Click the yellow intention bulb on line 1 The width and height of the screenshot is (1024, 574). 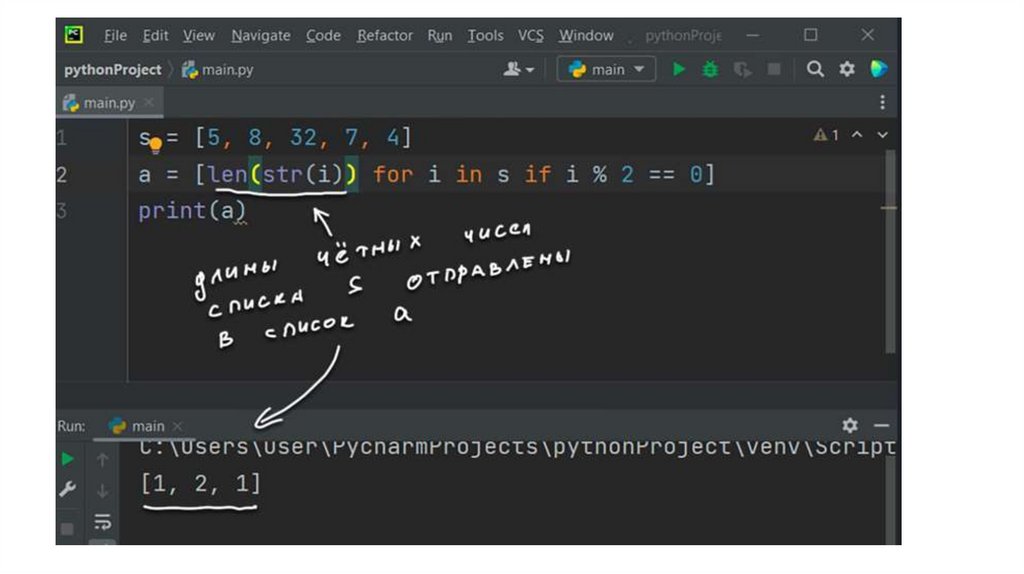(155, 144)
